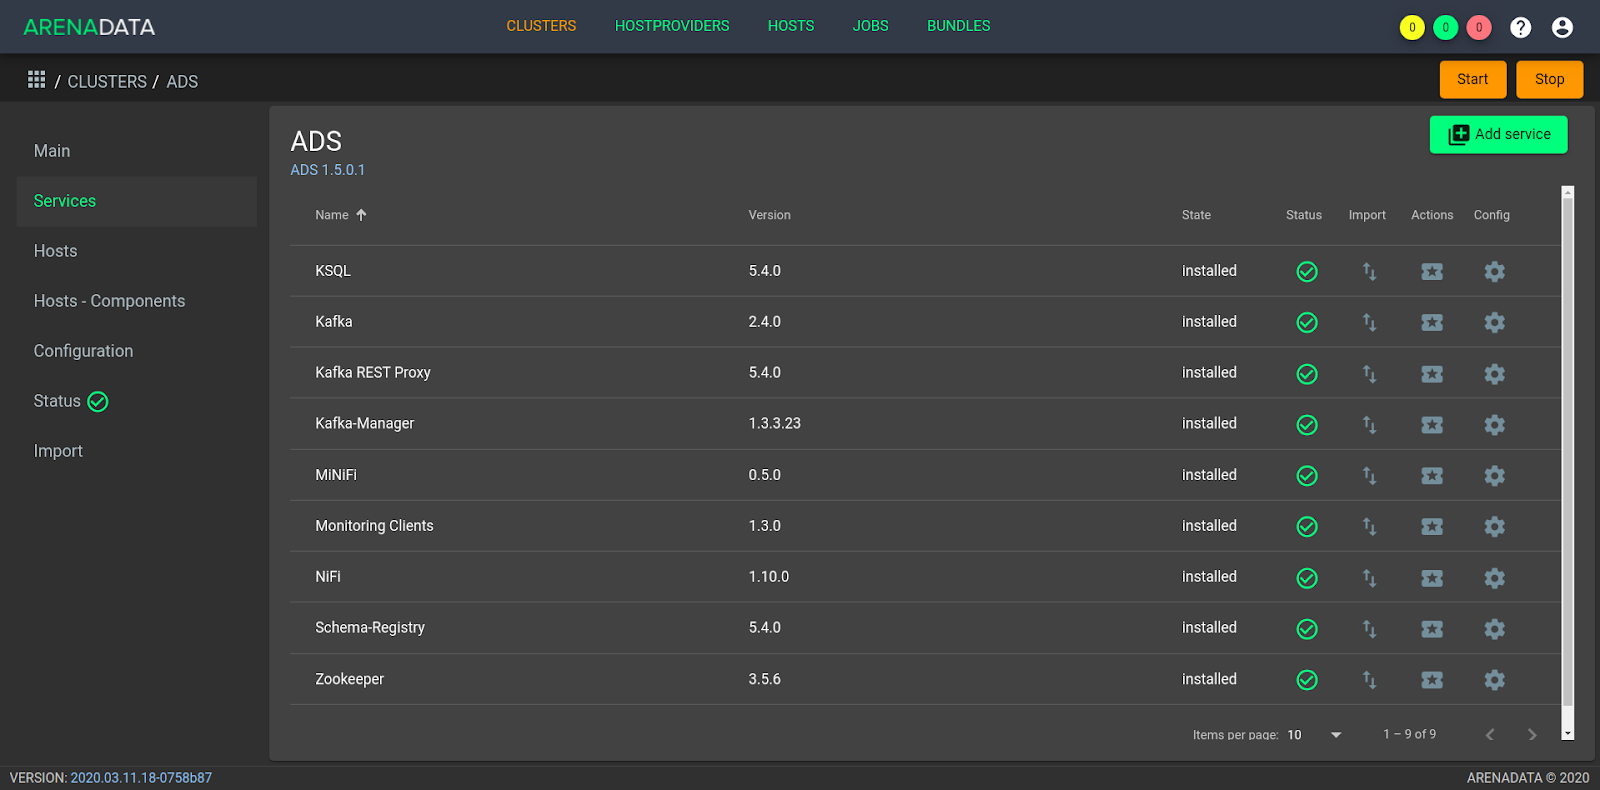Switch to the BUNDLES tab

click(x=958, y=26)
